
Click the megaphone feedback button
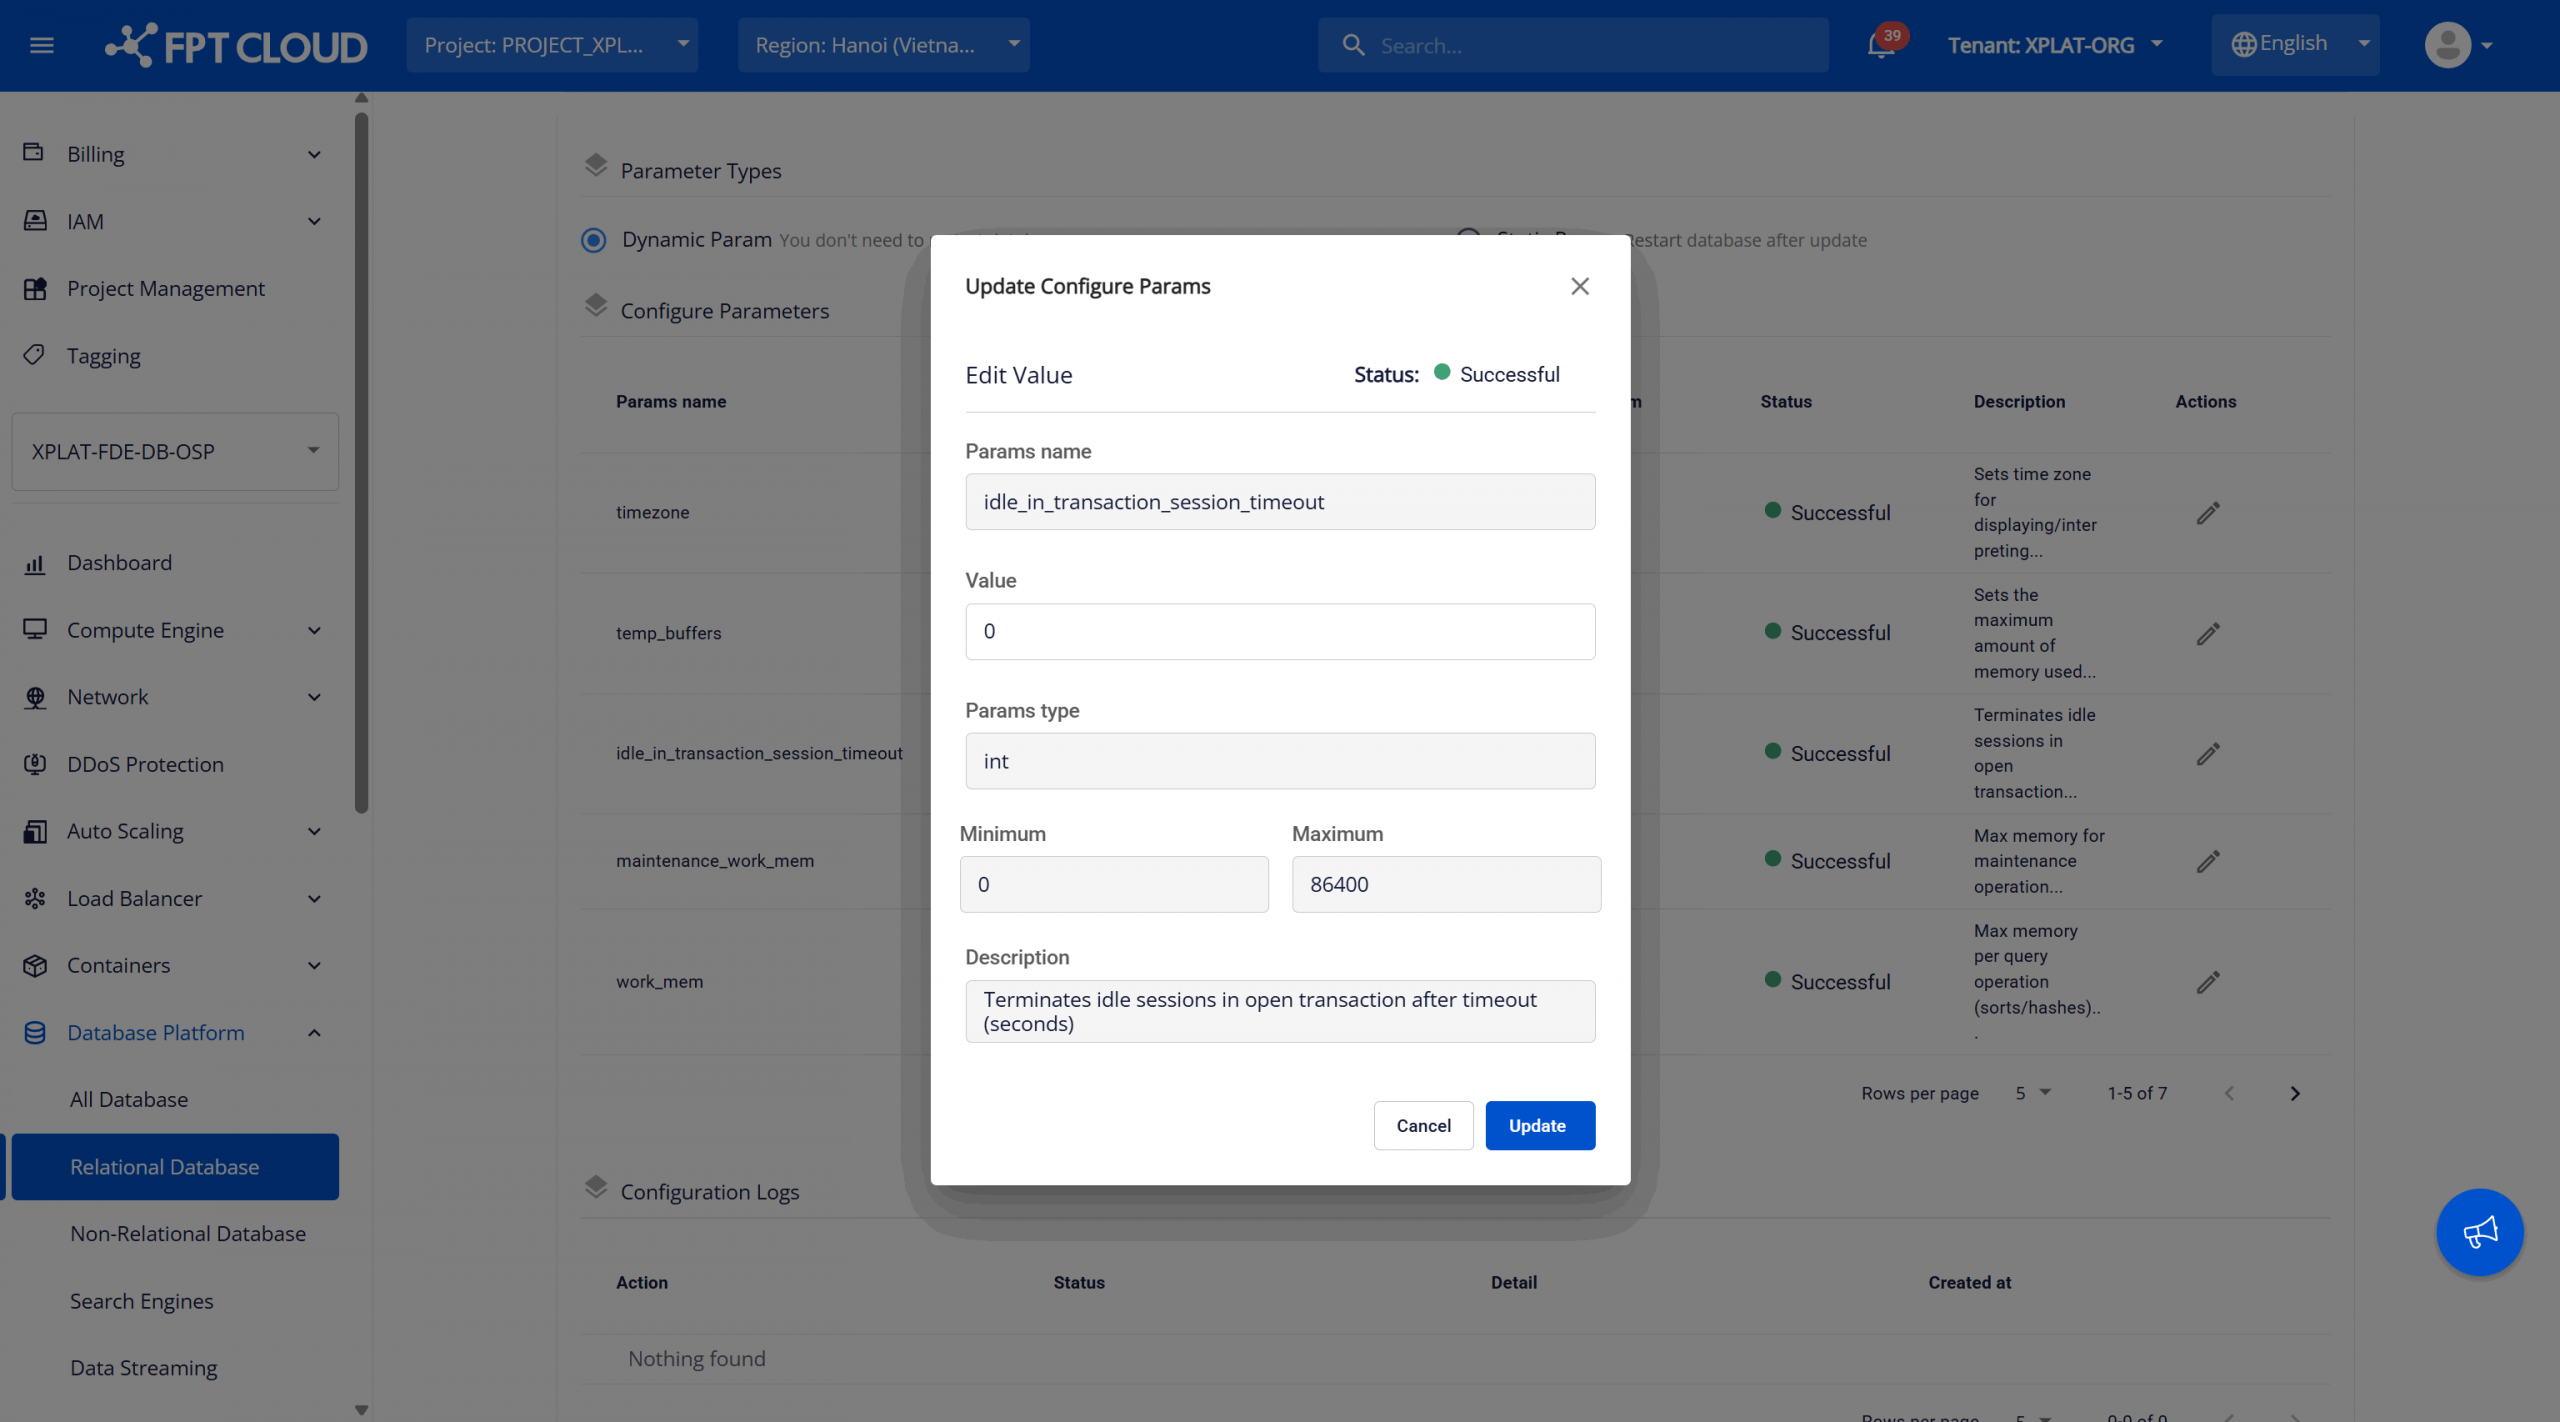tap(2479, 1232)
